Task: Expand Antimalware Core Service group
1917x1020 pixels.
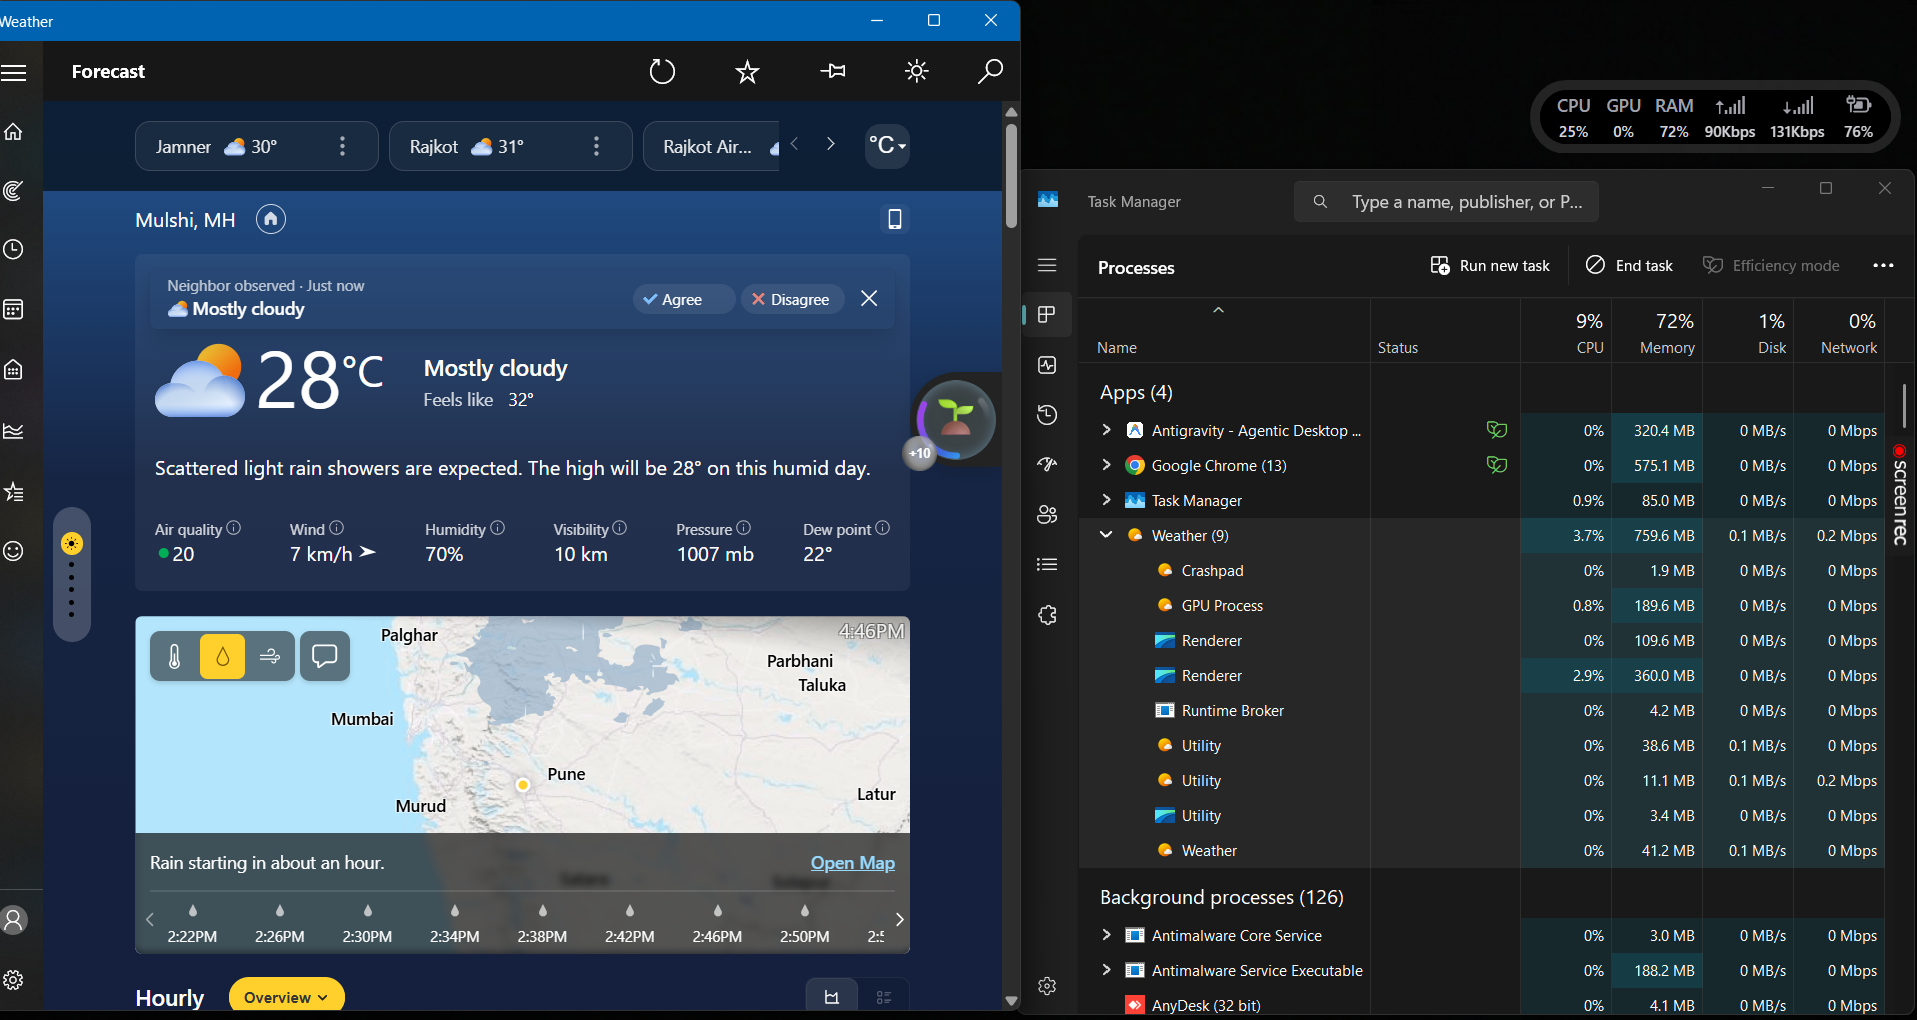Action: 1106,935
